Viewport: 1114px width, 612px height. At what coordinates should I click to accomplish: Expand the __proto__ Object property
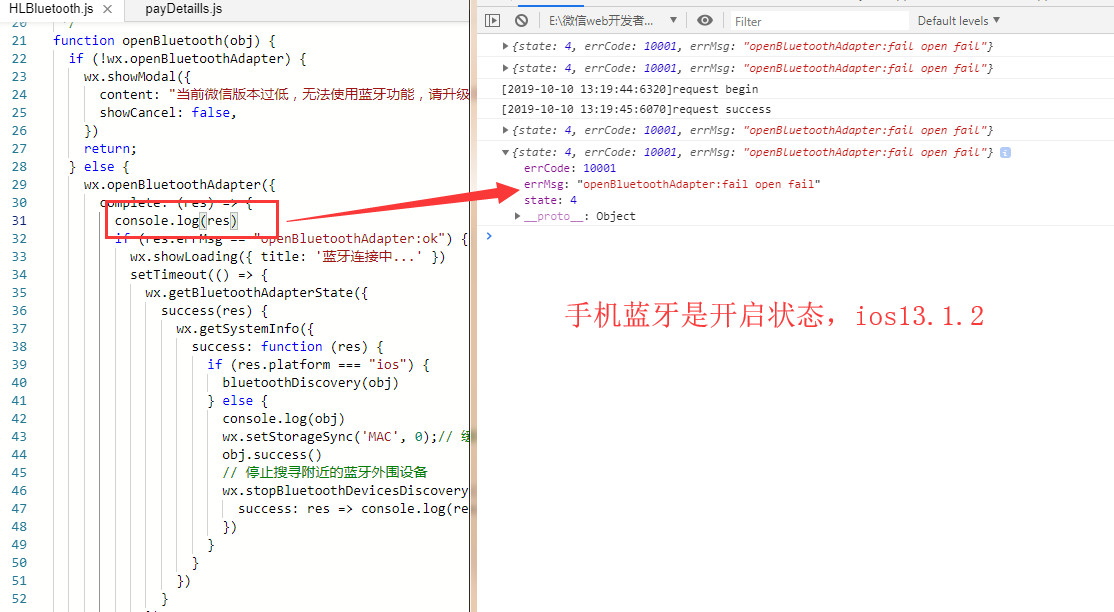point(517,216)
